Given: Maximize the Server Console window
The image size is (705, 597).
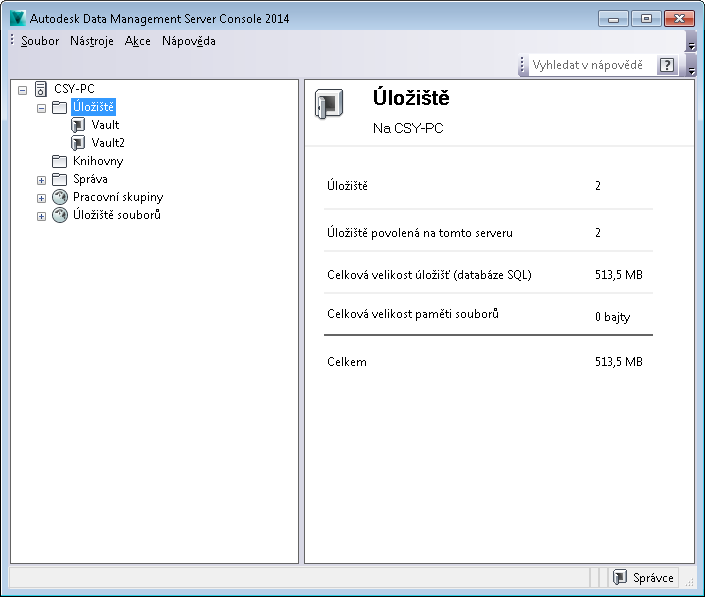Looking at the screenshot, I should tap(646, 19).
